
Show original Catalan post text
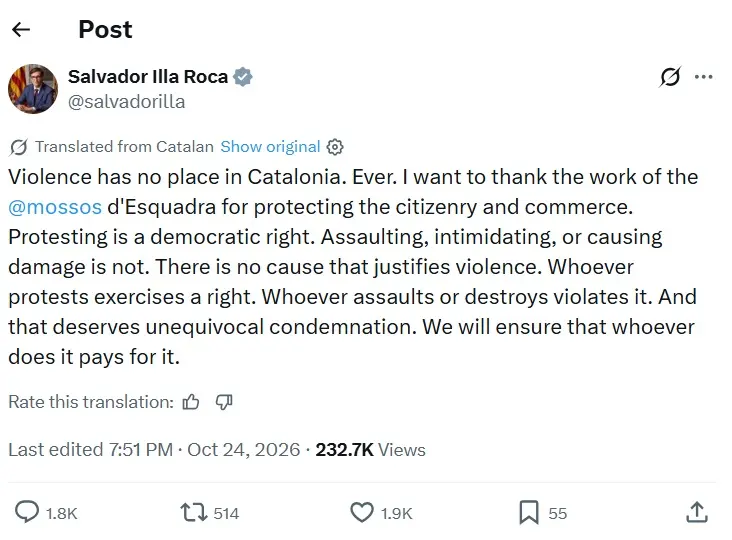click(270, 147)
